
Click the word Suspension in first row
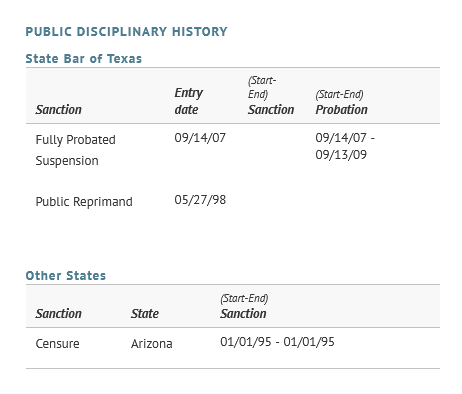click(x=67, y=161)
